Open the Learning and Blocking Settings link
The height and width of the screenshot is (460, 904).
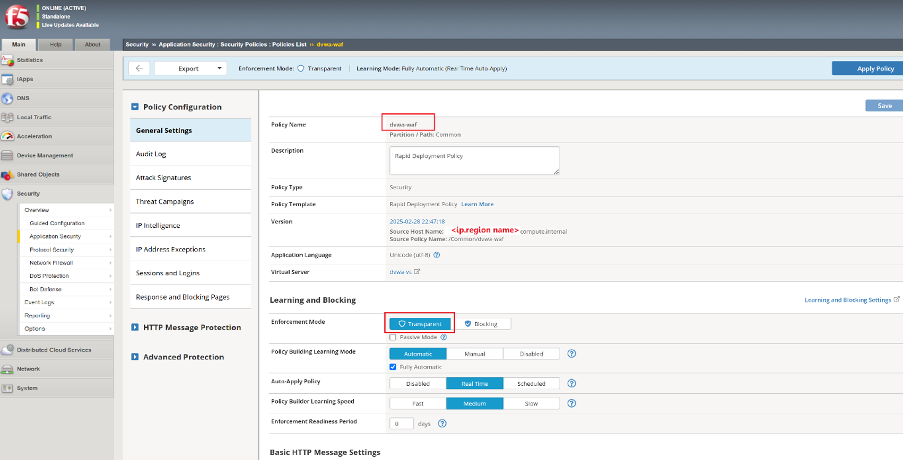tap(846, 299)
